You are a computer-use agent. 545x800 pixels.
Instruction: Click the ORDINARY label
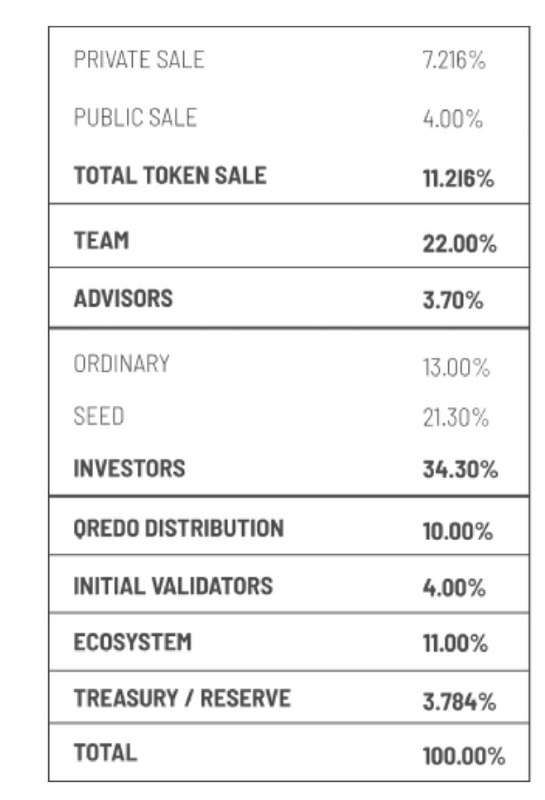coord(121,364)
